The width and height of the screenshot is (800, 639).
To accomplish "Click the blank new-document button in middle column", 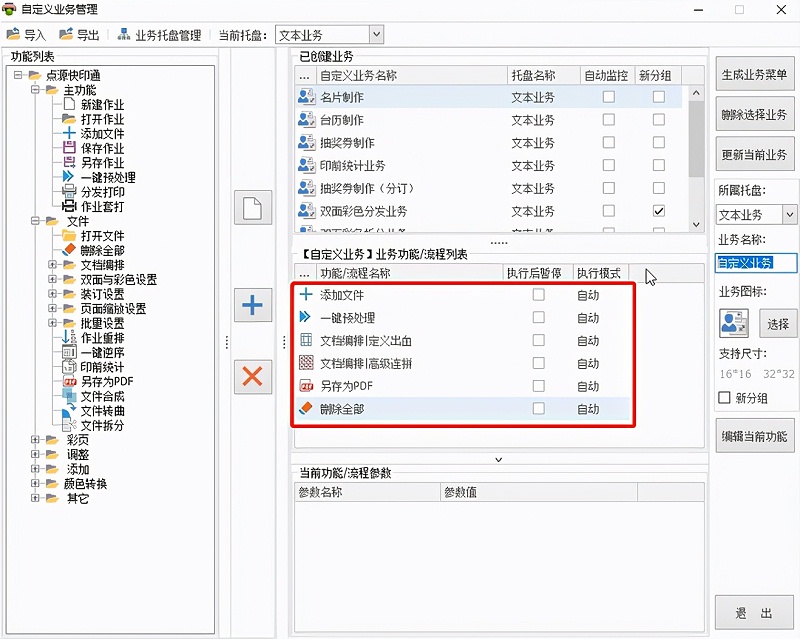I will click(x=253, y=208).
